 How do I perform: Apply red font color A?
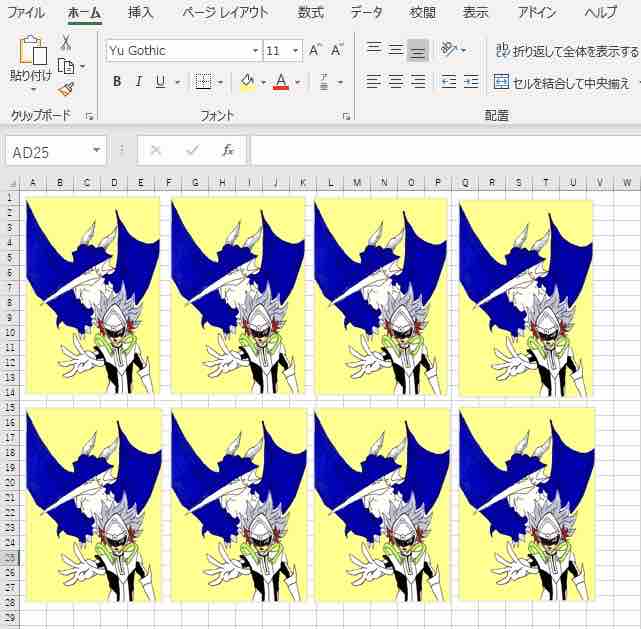point(281,82)
